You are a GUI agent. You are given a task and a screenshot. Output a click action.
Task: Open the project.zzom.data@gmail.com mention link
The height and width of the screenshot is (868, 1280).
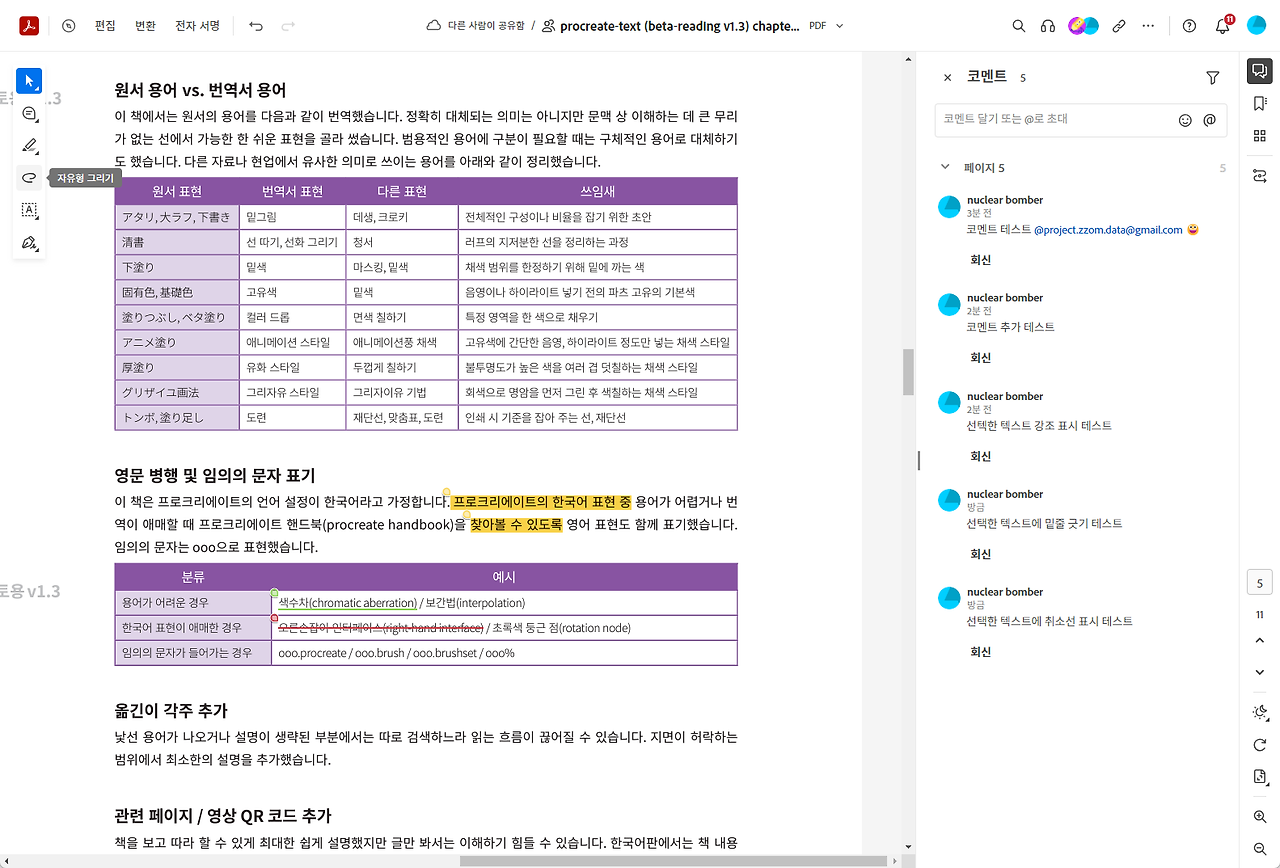coord(1108,230)
